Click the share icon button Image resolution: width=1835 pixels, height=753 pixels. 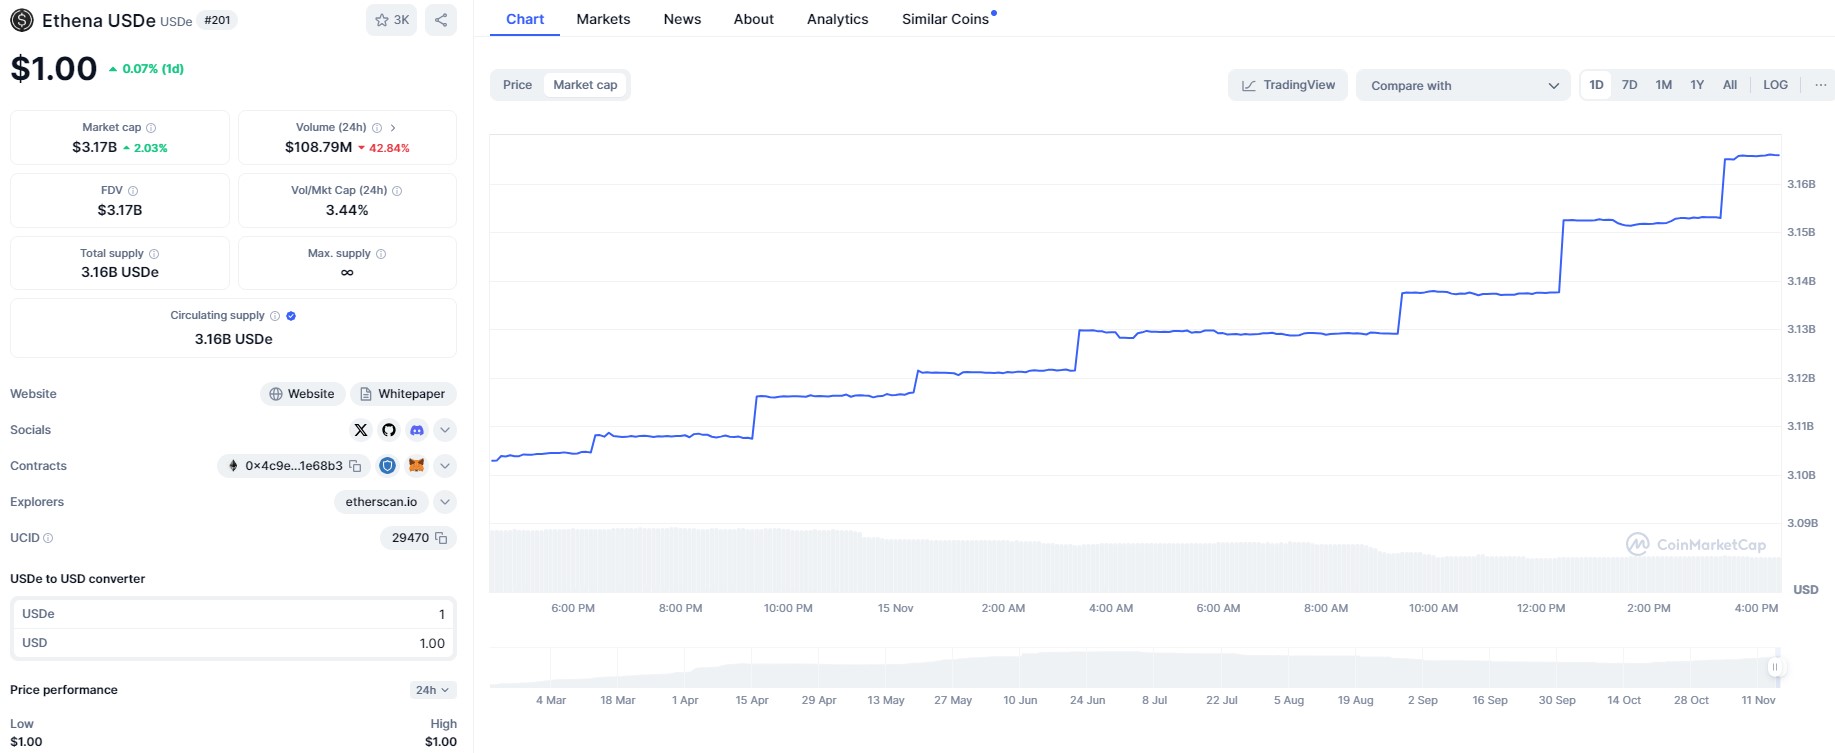pyautogui.click(x=441, y=20)
